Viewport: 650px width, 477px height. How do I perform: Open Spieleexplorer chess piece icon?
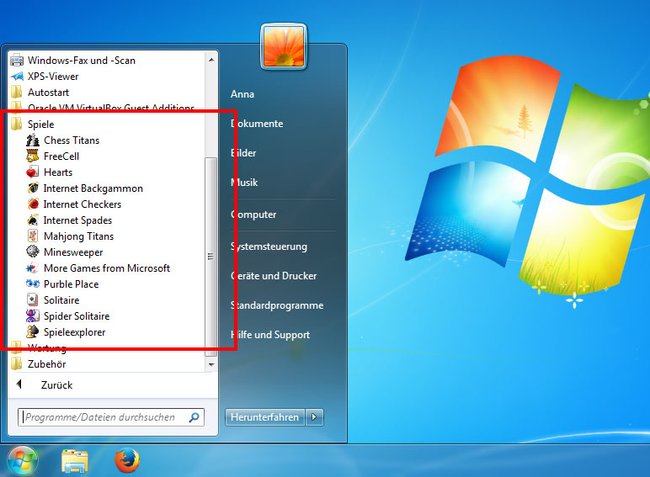tap(33, 332)
